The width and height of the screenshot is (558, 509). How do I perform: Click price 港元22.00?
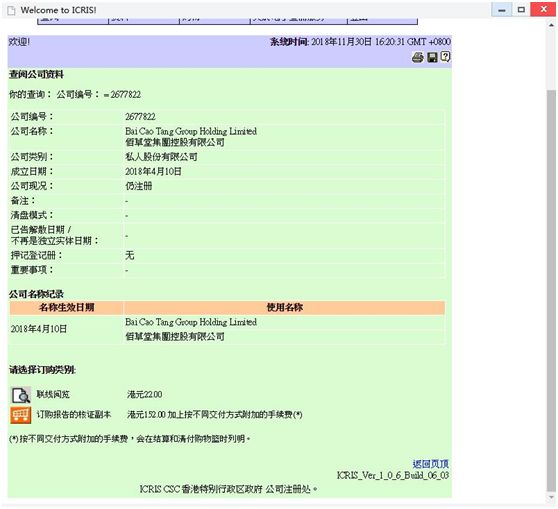(144, 394)
